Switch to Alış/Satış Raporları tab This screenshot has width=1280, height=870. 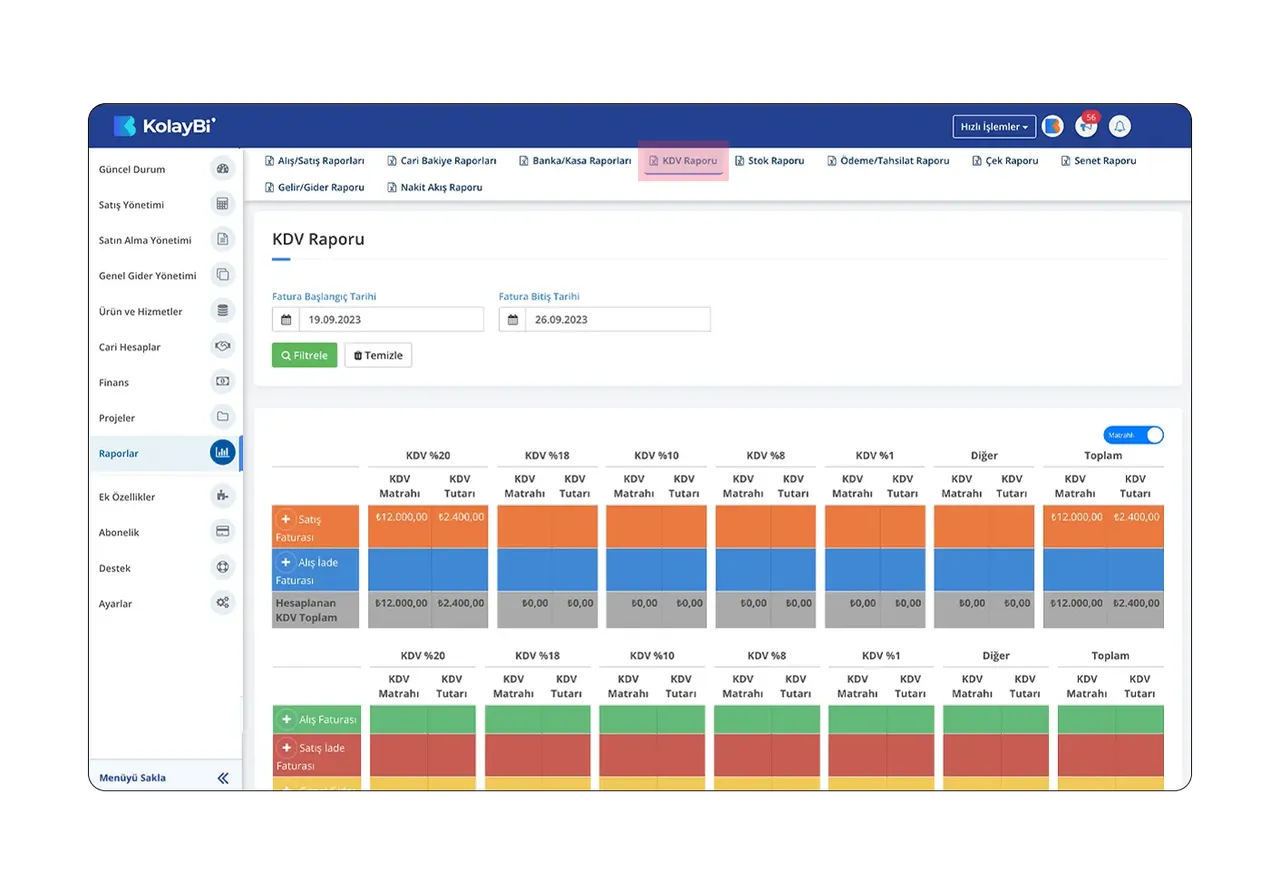[x=314, y=161]
